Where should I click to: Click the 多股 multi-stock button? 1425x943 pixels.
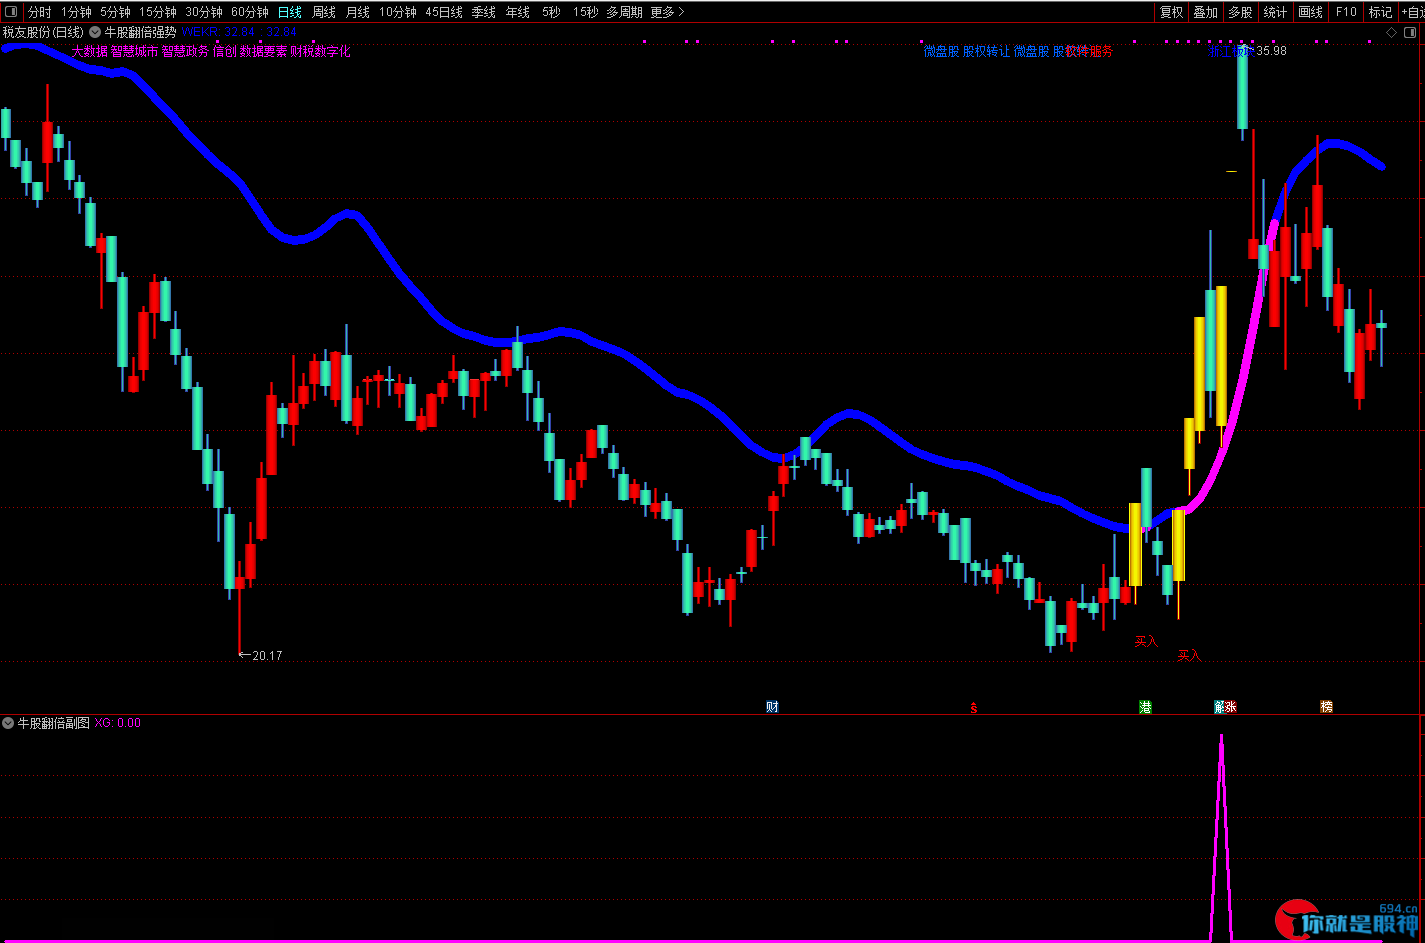pos(1240,12)
